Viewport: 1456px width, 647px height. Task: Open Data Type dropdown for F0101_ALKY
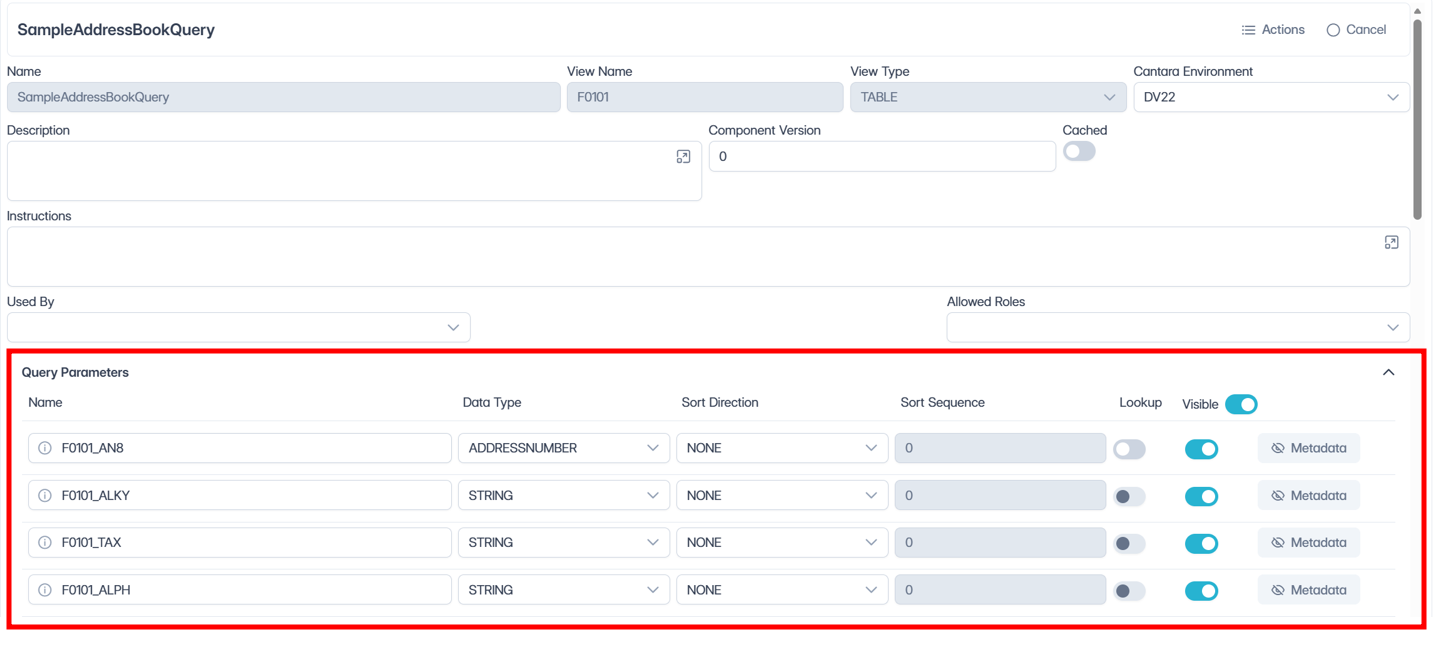click(564, 495)
